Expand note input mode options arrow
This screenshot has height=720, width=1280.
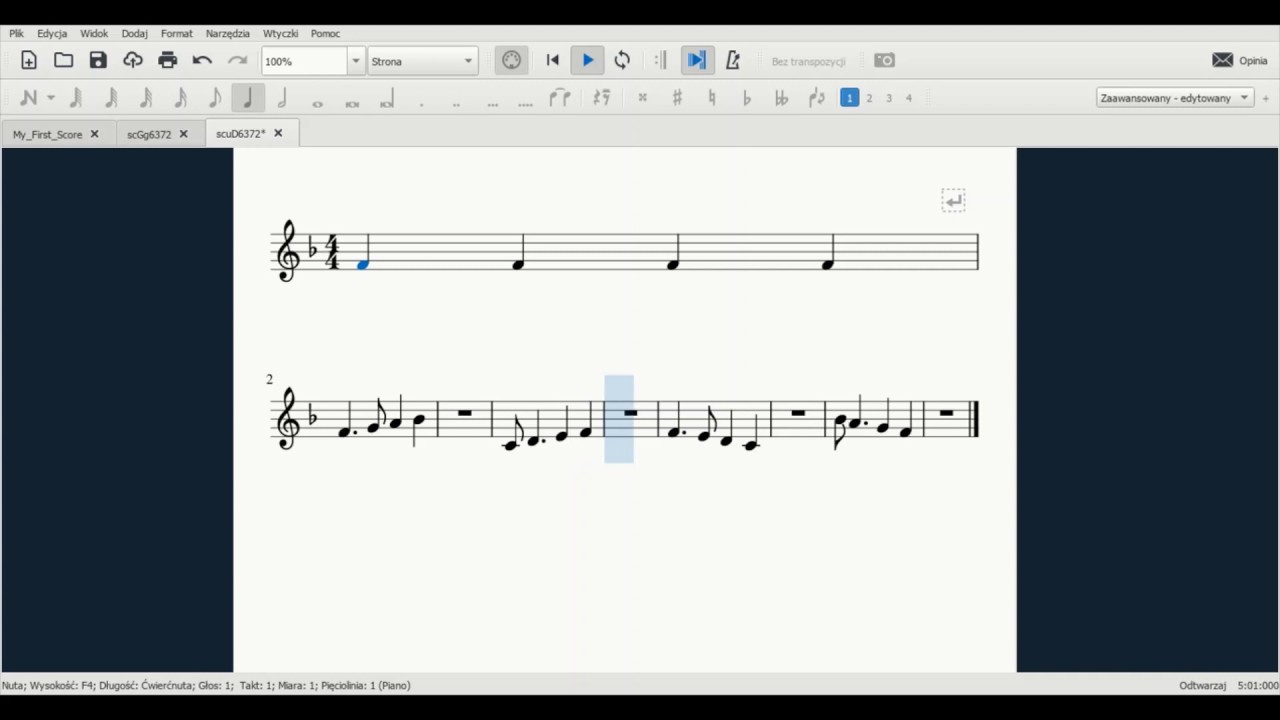coord(51,98)
